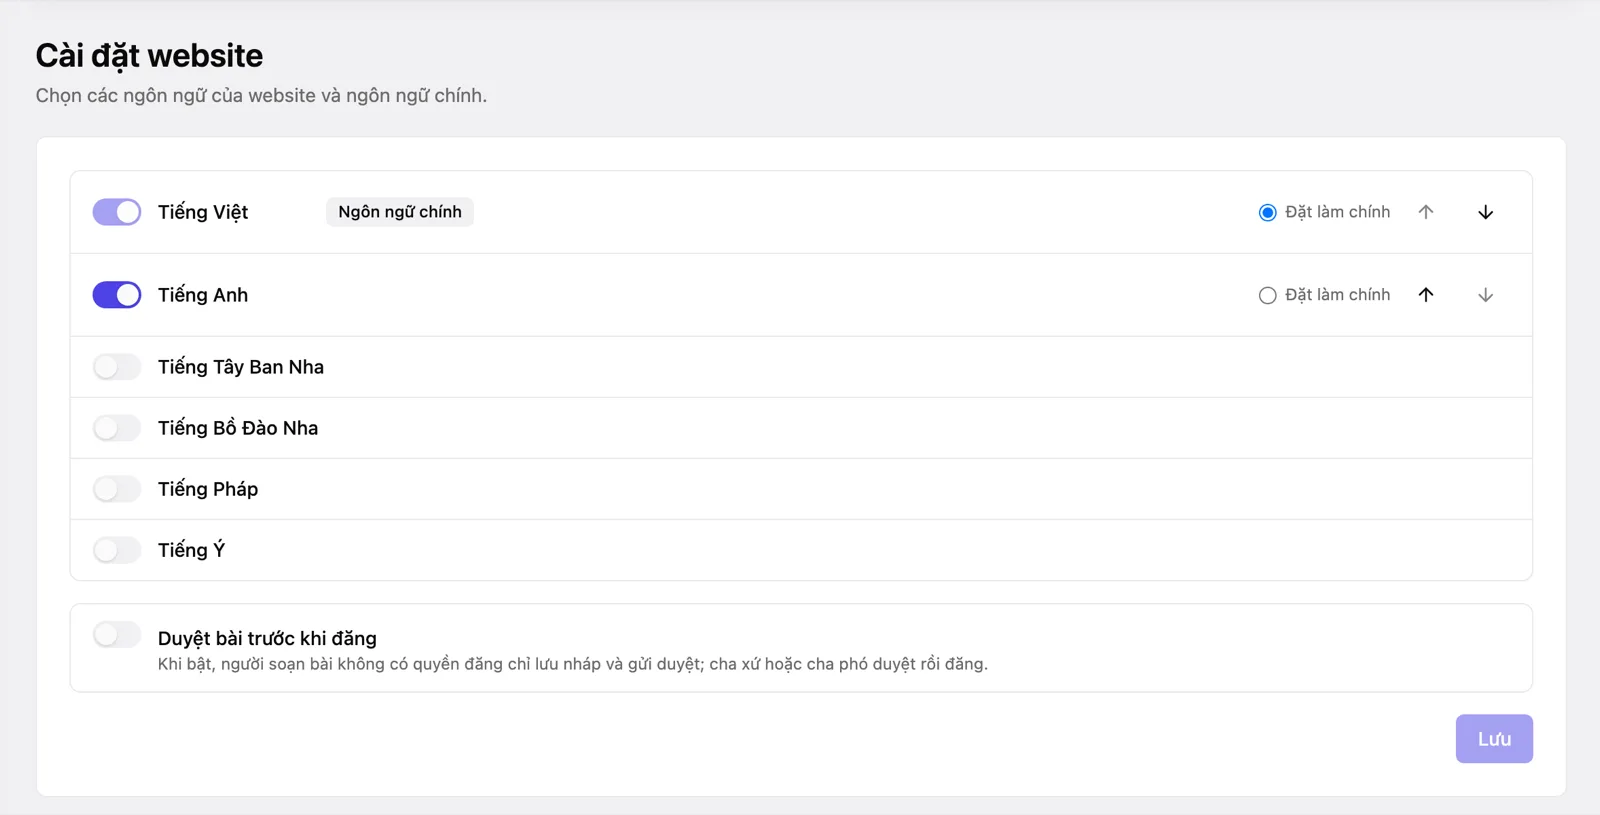This screenshot has height=815, width=1600.
Task: Click the Lưu save button
Action: click(x=1494, y=739)
